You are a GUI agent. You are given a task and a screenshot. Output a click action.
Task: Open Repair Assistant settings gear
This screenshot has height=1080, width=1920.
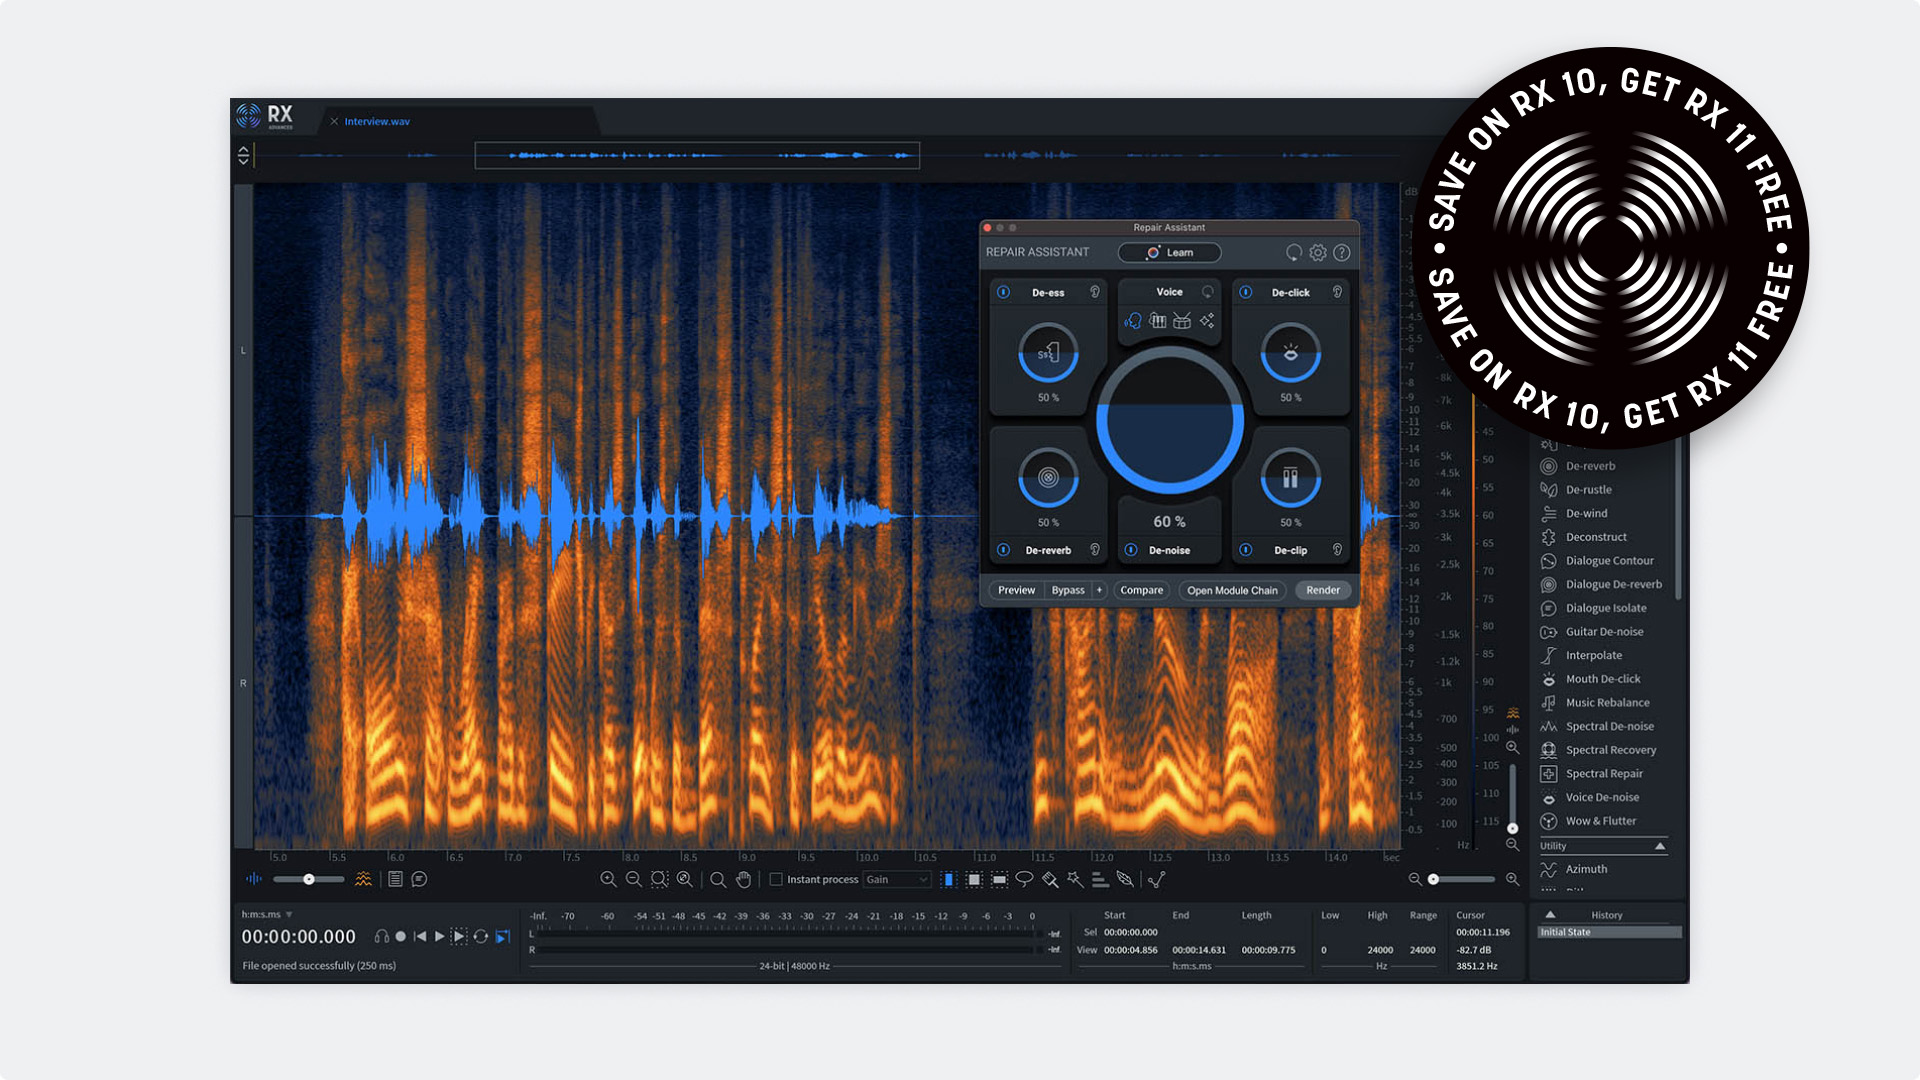click(x=1318, y=253)
